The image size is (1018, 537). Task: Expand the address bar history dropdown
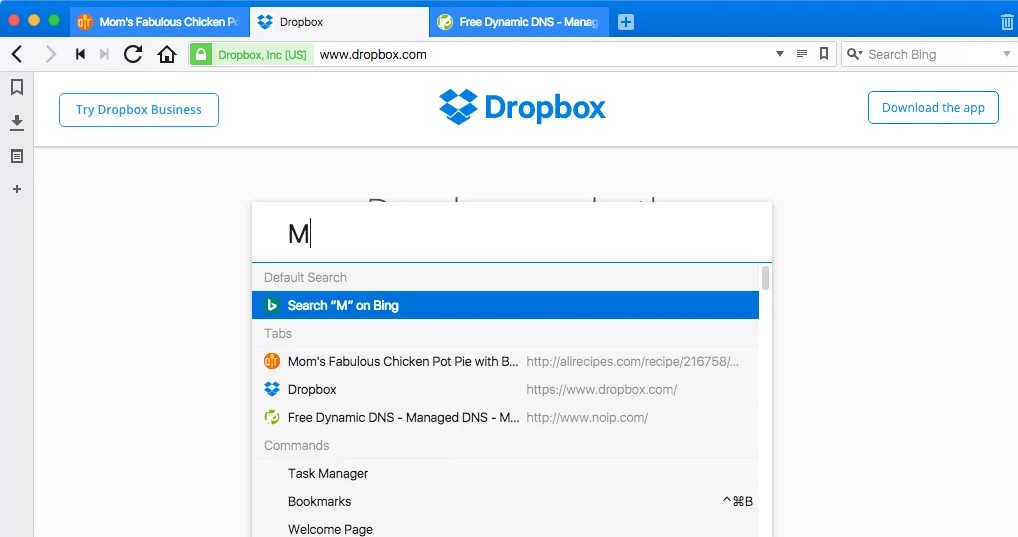780,54
